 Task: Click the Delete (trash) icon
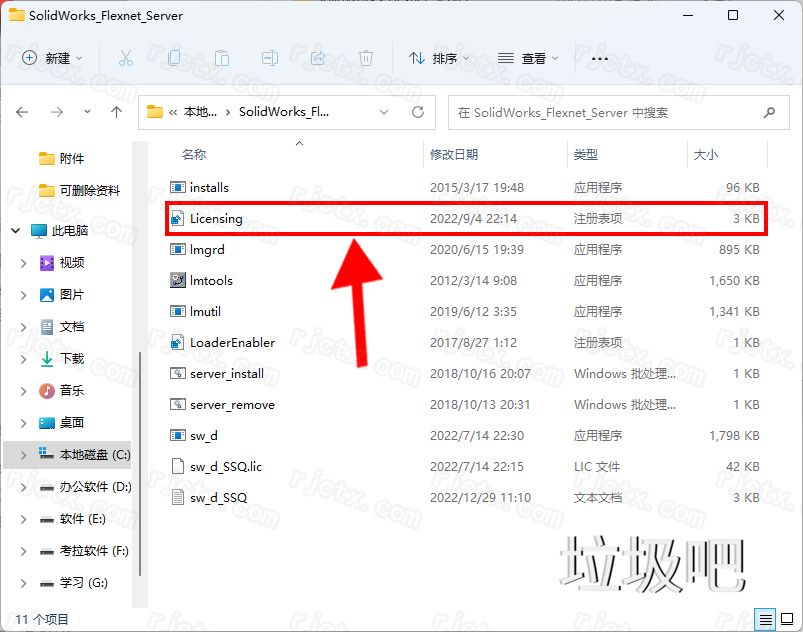[x=366, y=59]
